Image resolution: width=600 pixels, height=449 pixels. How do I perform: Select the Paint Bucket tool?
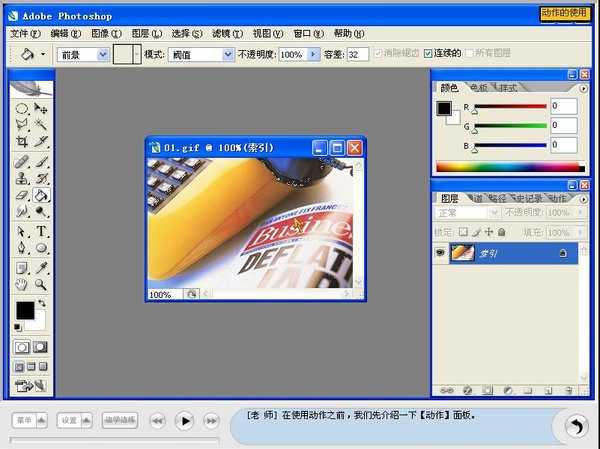[41, 195]
